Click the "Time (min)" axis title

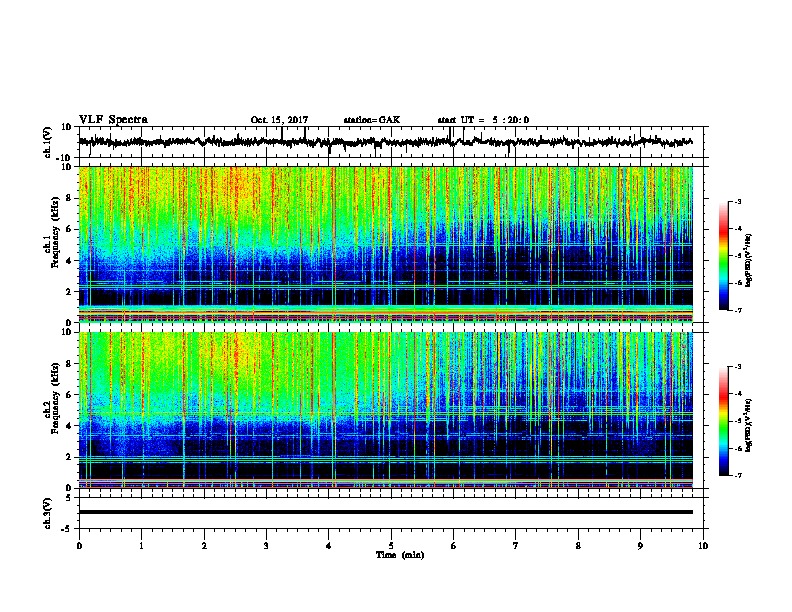[x=400, y=555]
